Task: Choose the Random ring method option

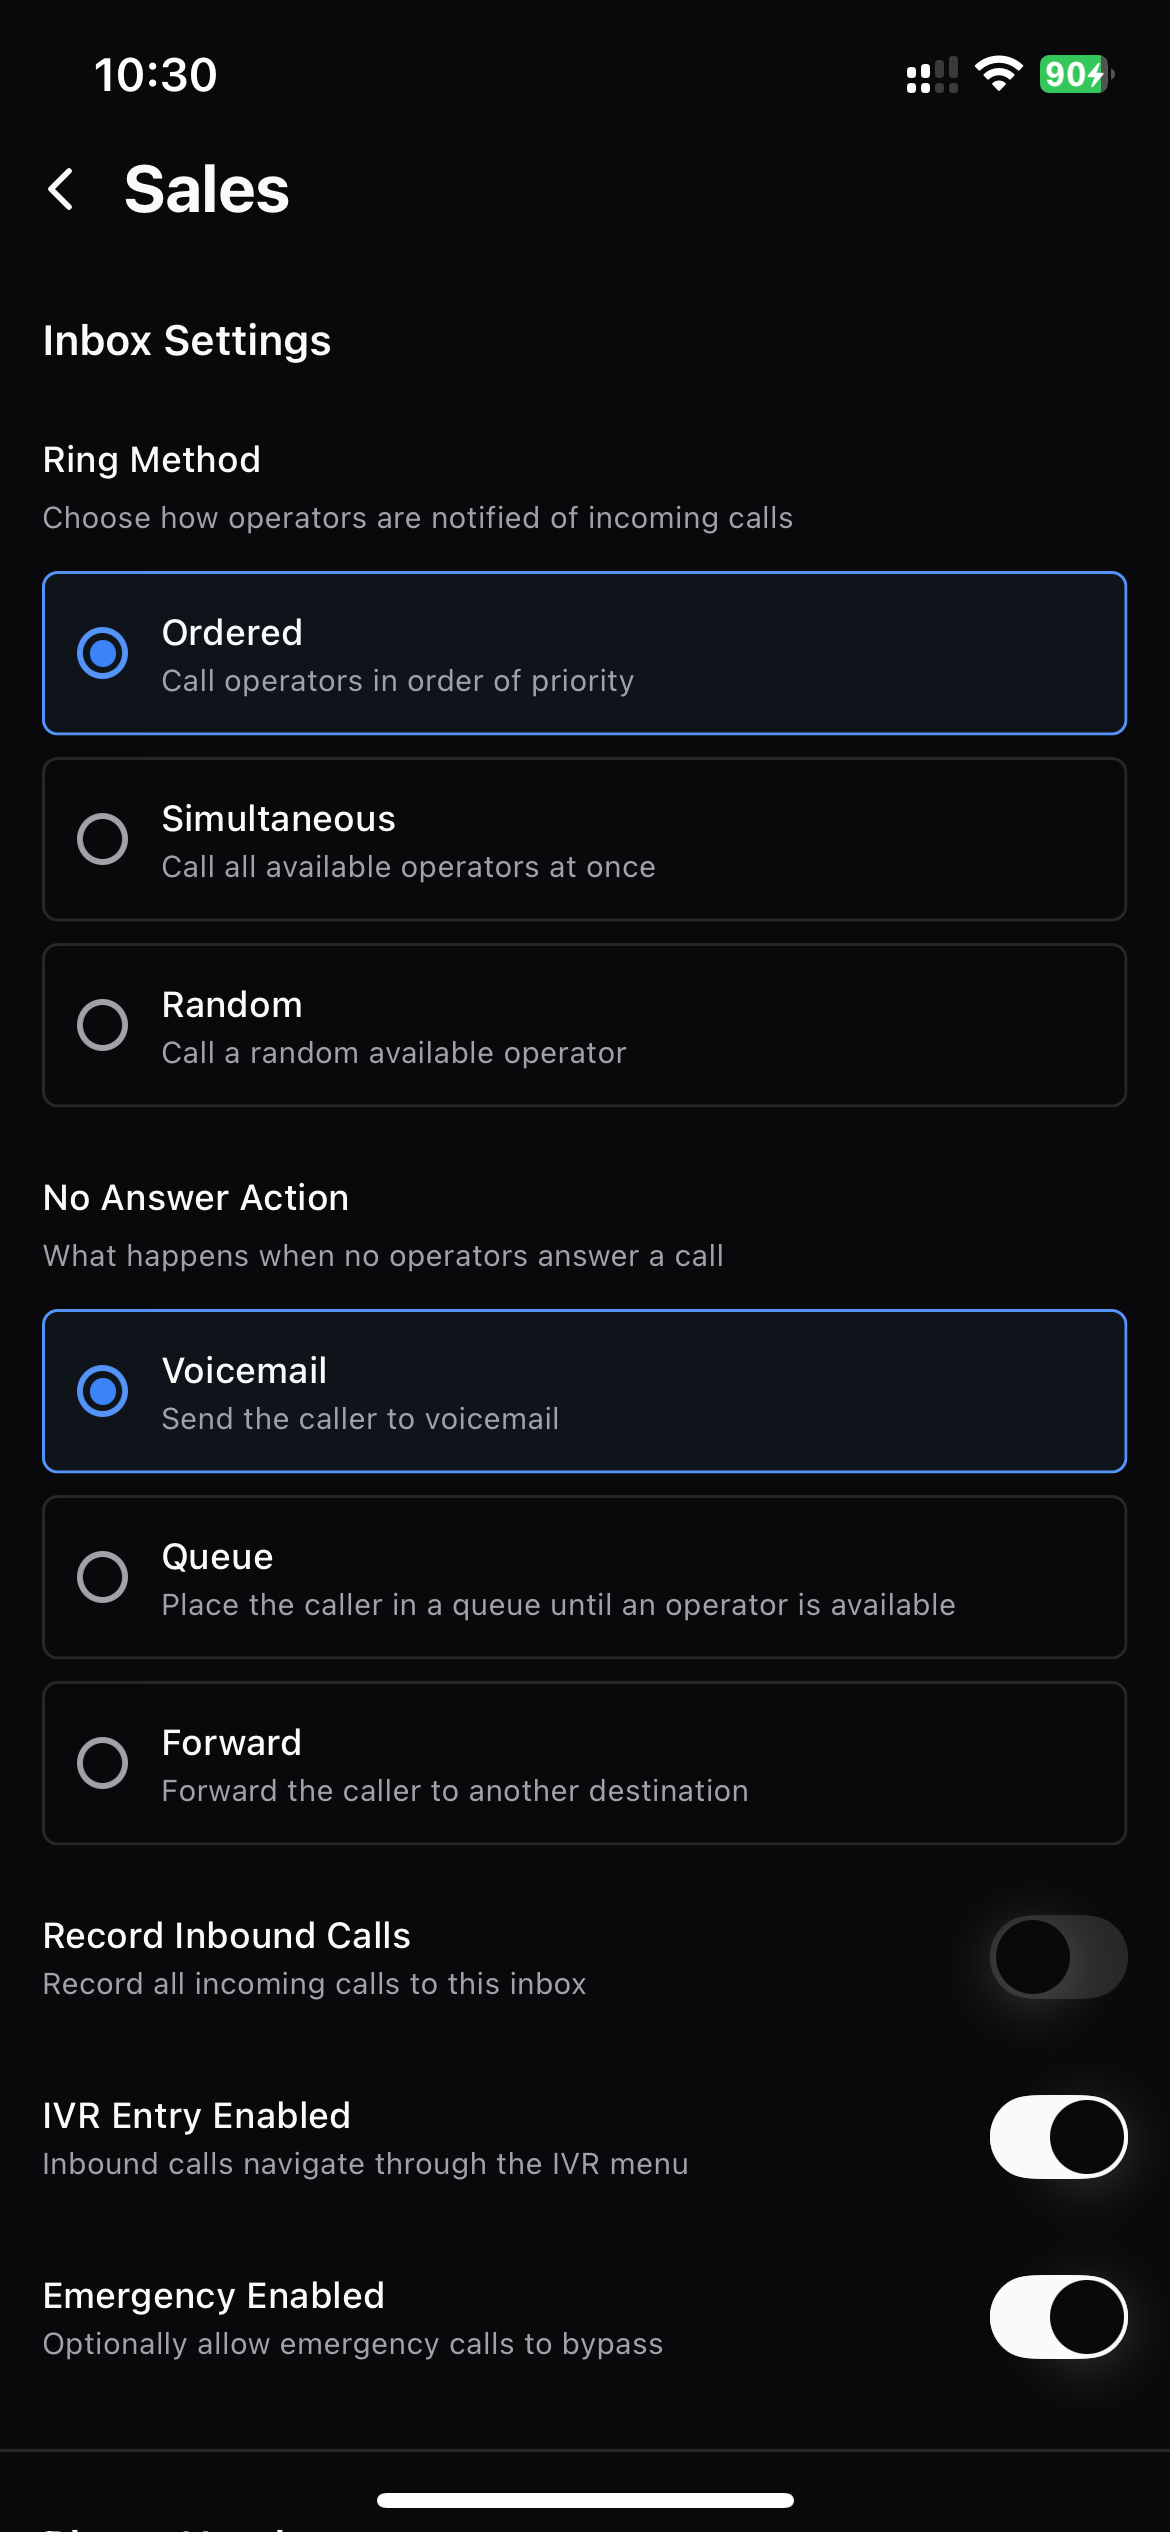Action: pos(584,1025)
